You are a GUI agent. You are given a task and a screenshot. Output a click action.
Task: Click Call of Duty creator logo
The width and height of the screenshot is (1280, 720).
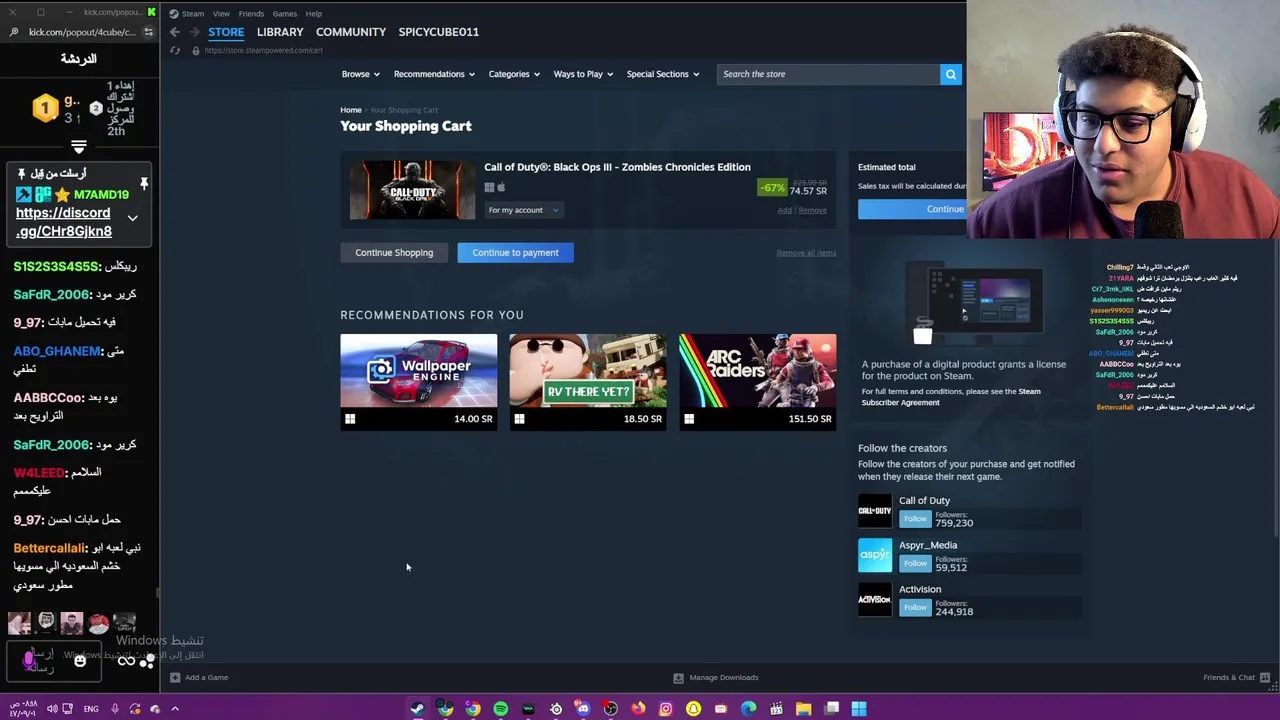pyautogui.click(x=875, y=511)
